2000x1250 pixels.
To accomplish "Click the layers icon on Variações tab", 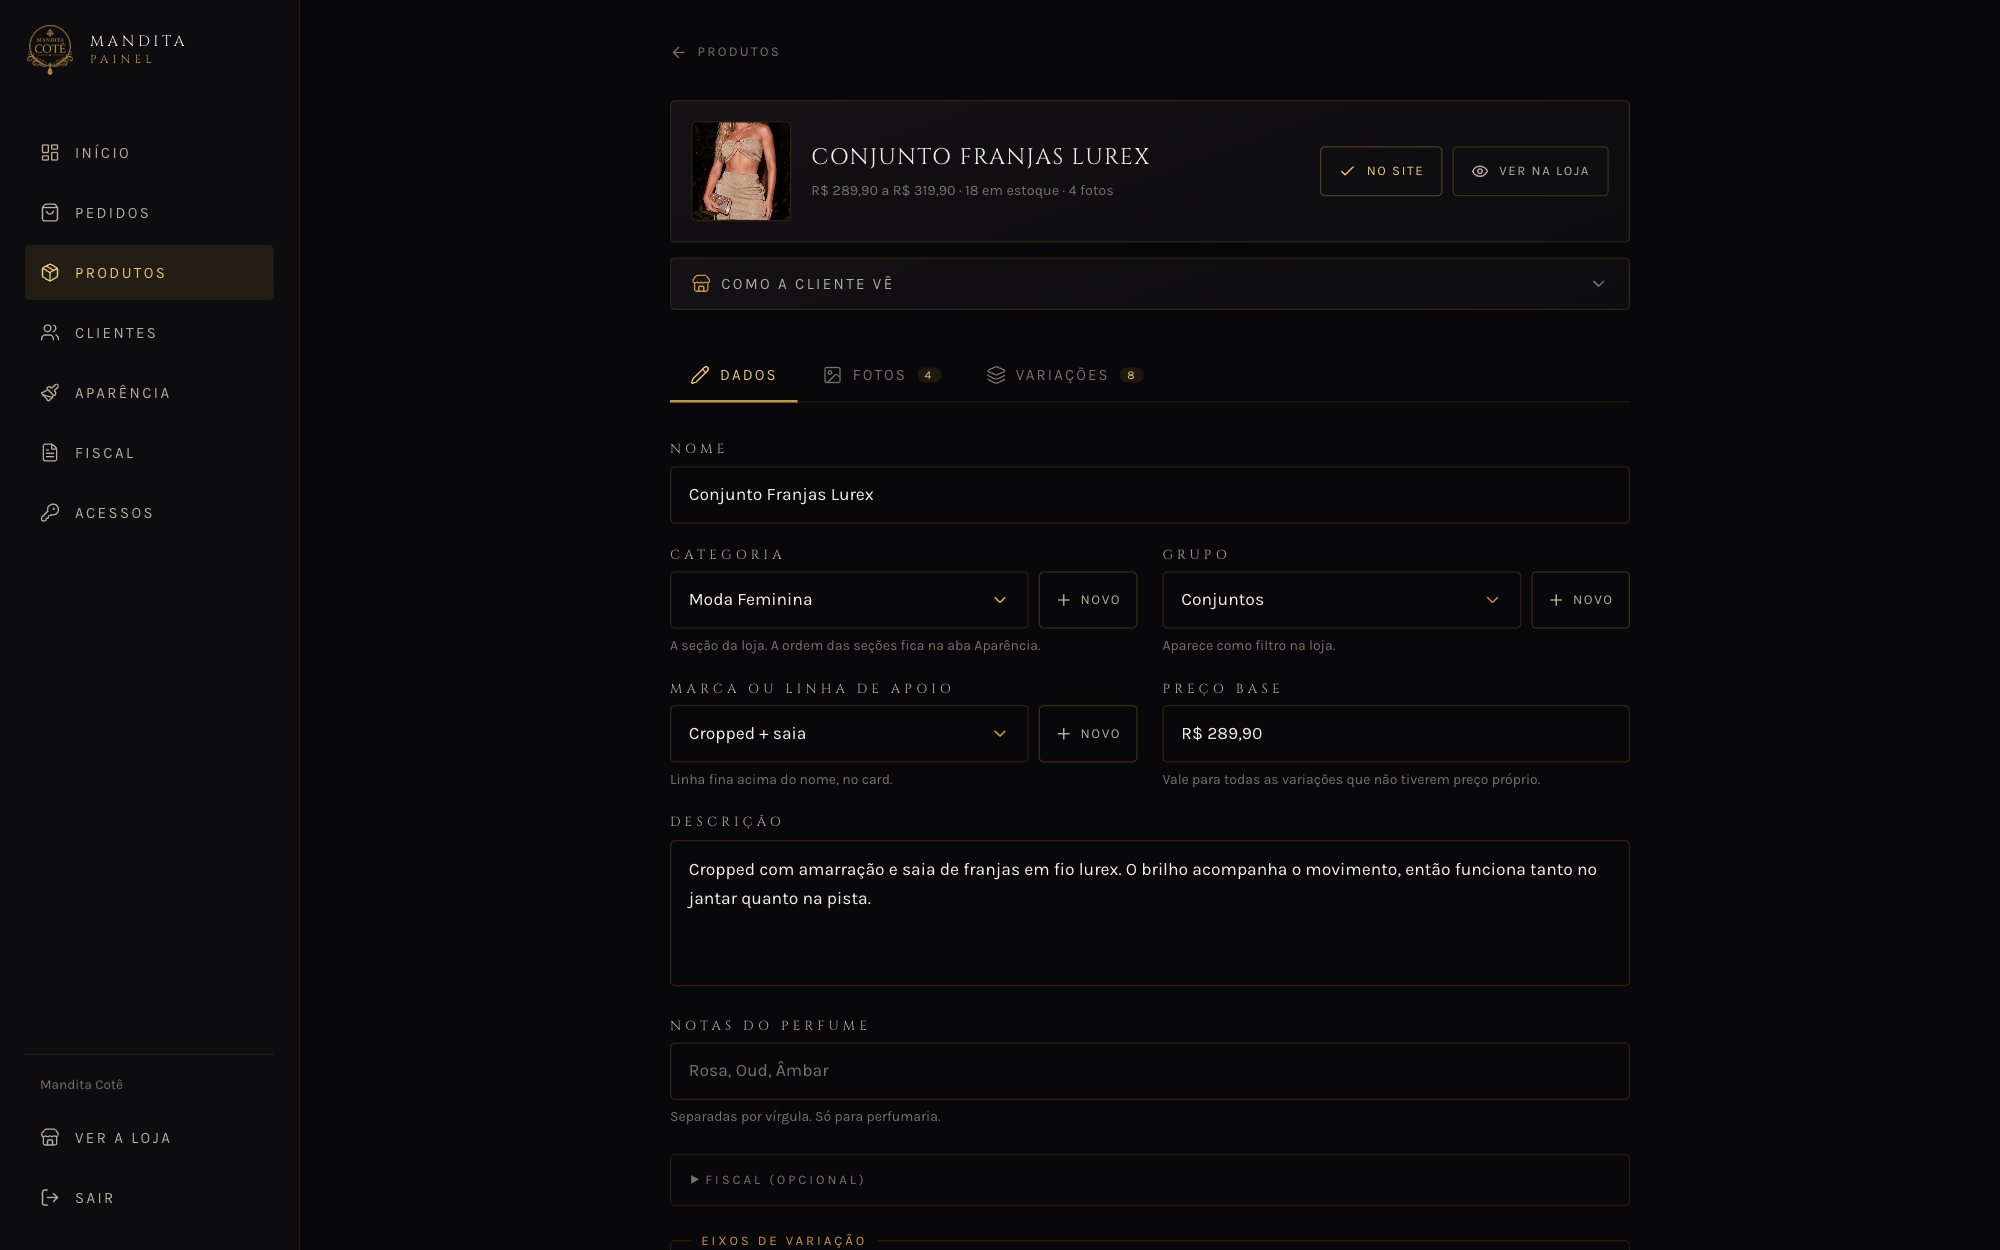I will coord(996,375).
